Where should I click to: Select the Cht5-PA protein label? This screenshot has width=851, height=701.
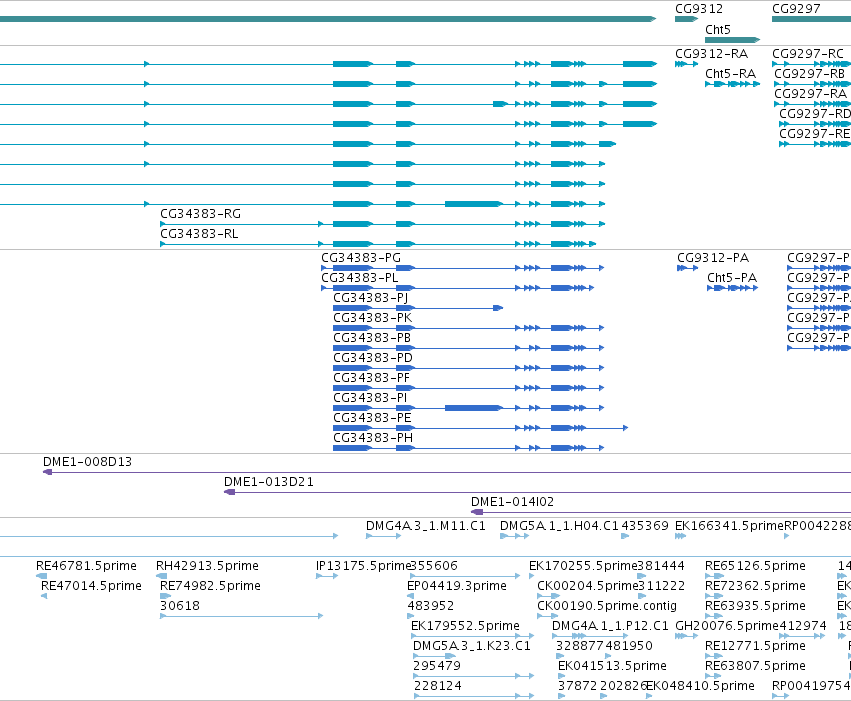732,278
